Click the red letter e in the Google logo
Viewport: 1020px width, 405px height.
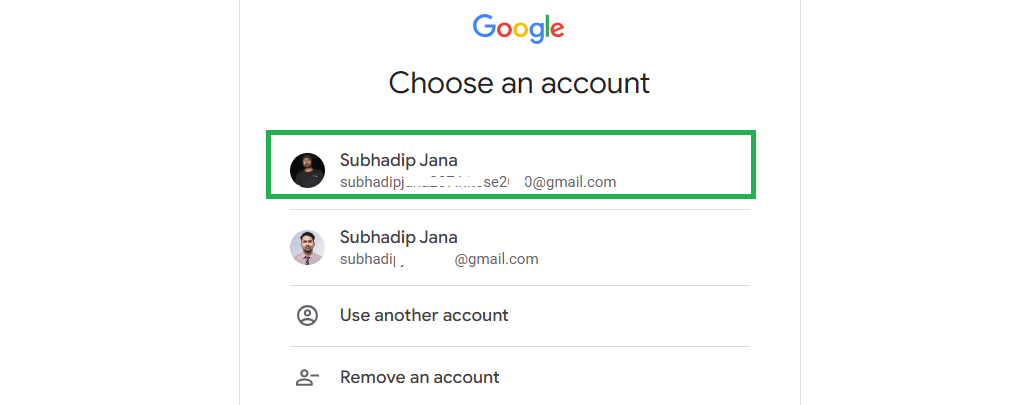tap(557, 29)
